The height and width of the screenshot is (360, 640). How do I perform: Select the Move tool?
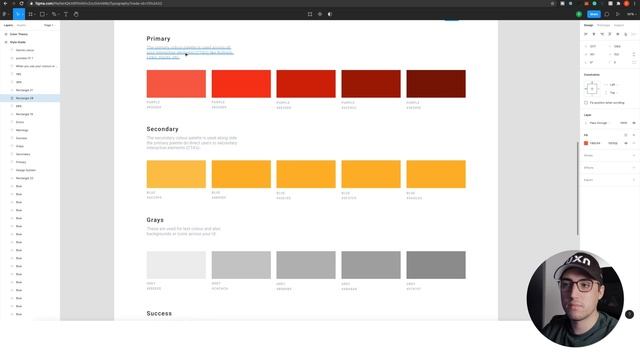pyautogui.click(x=18, y=14)
